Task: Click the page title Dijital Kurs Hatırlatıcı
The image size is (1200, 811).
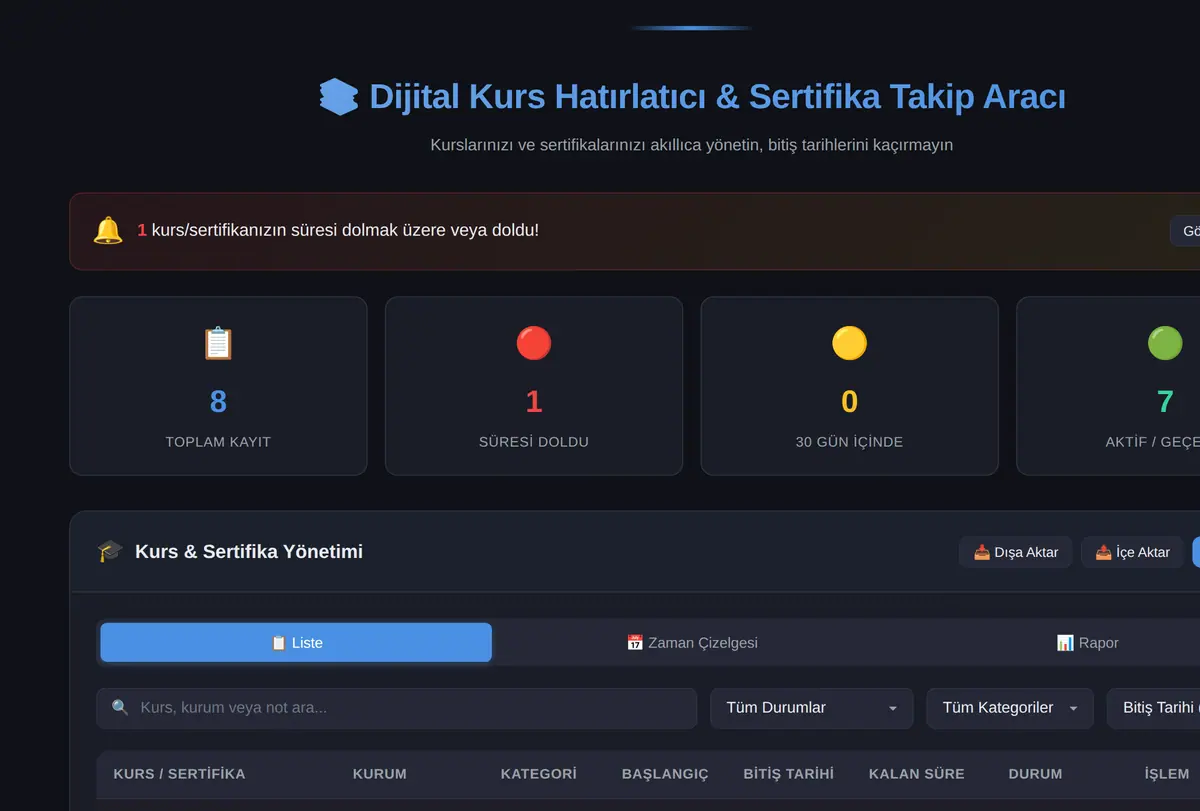Action: pos(717,97)
